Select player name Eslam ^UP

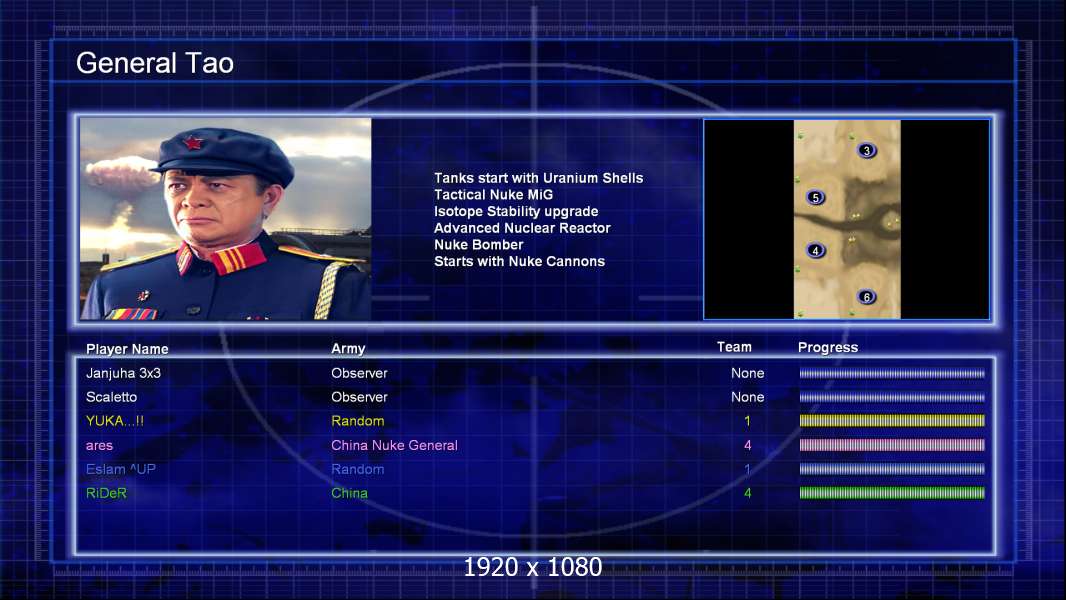(x=120, y=469)
